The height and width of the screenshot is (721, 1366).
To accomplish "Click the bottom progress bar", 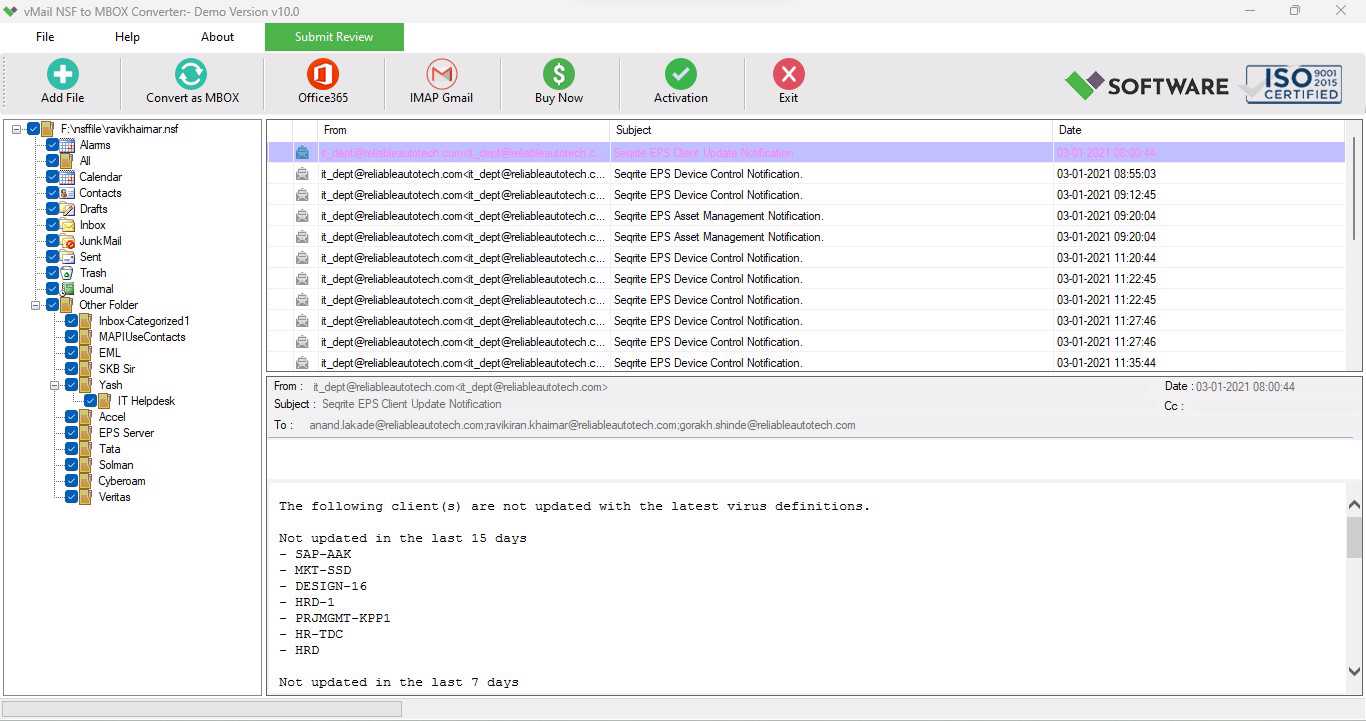I will (x=202, y=709).
